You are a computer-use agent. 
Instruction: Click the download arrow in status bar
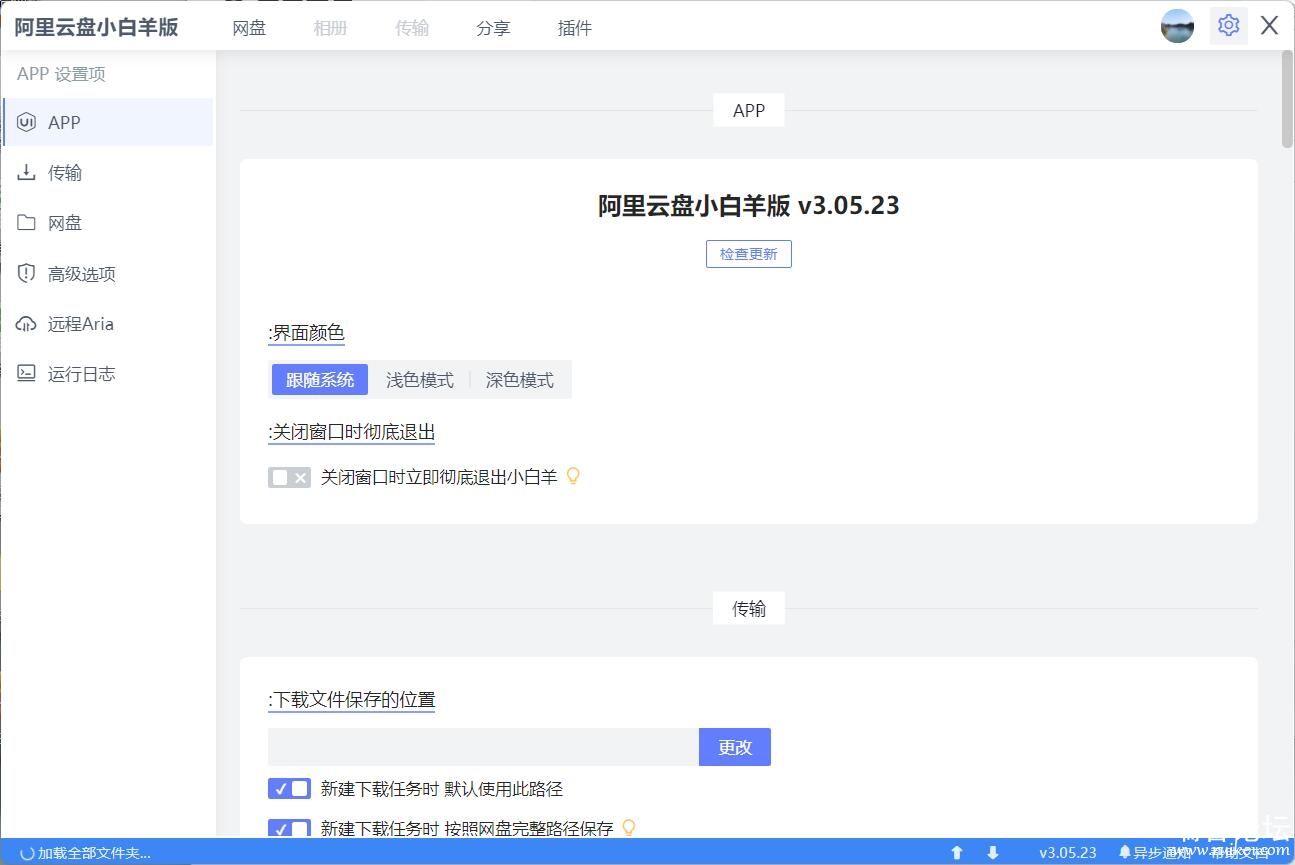(993, 853)
